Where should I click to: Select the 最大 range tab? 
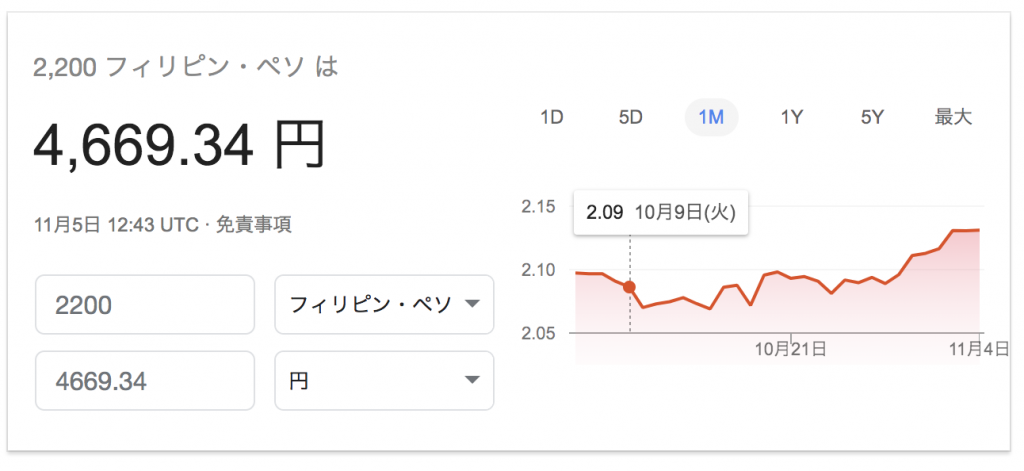[x=953, y=118]
